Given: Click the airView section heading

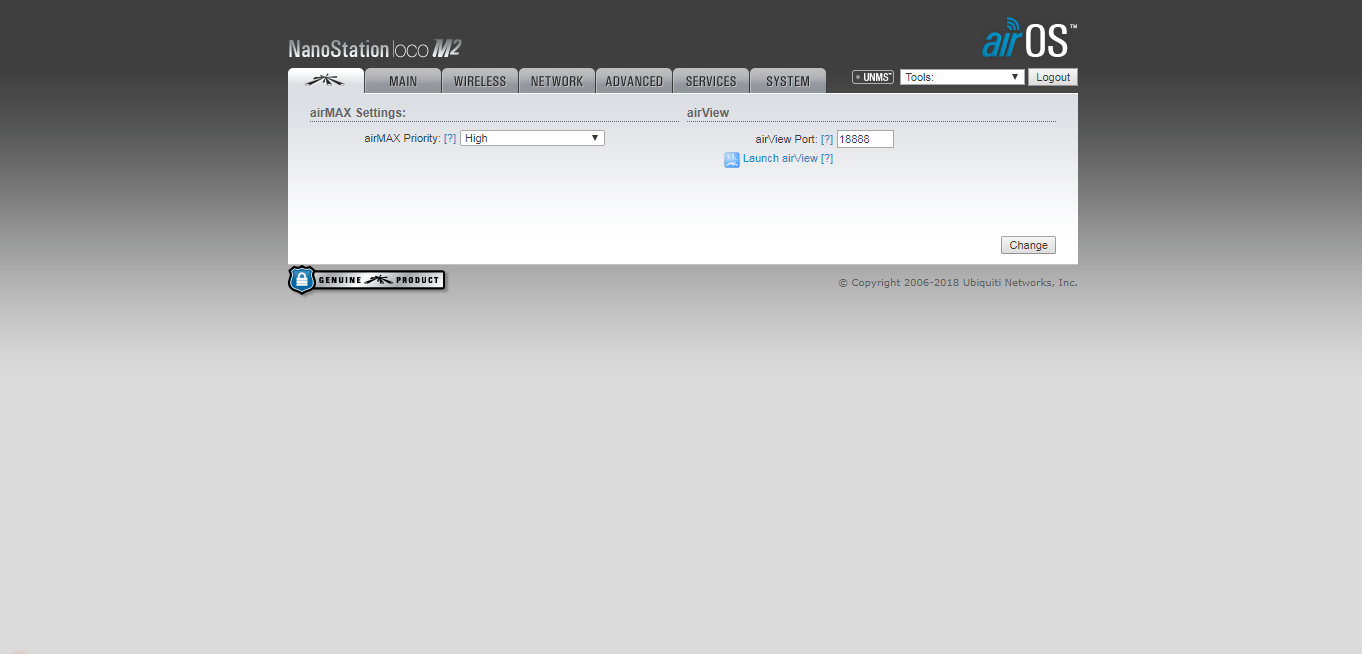Looking at the screenshot, I should 708,113.
